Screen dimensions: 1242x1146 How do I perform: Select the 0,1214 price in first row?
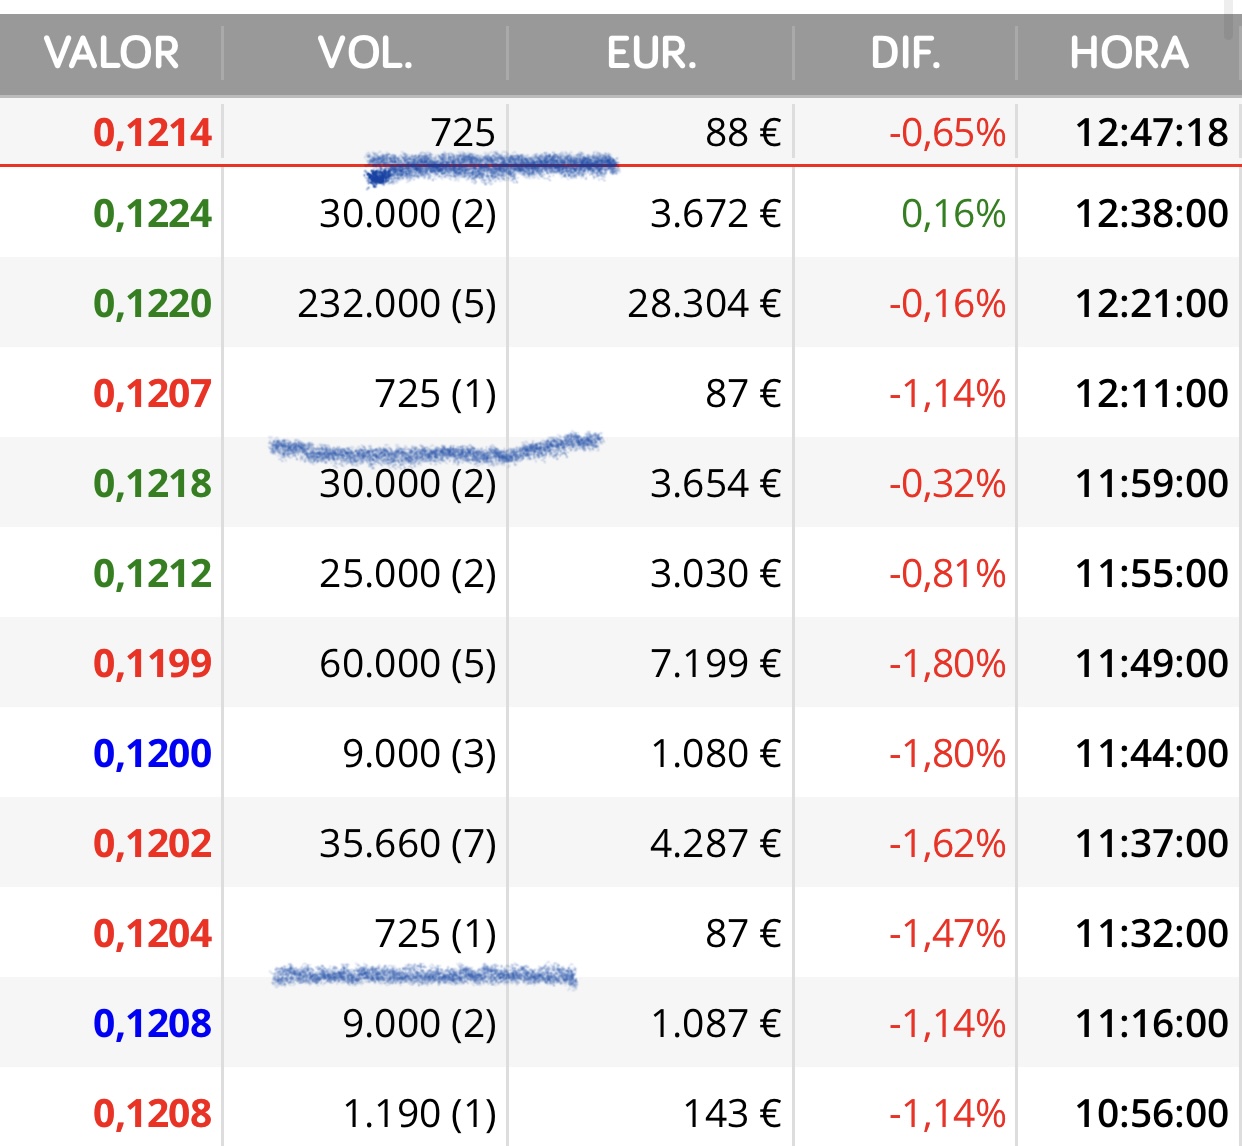pos(153,133)
